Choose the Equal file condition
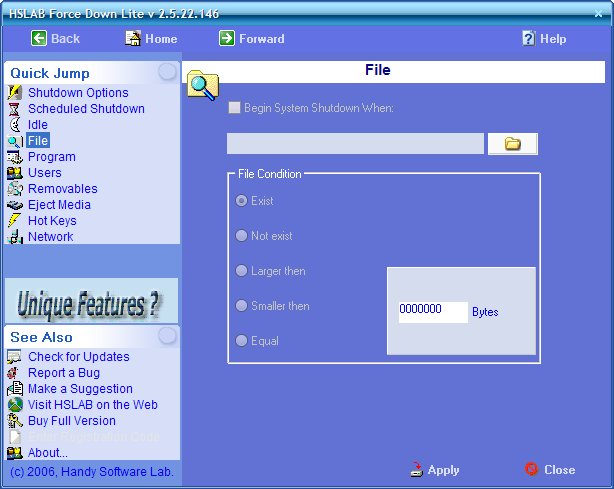614x489 pixels. [x=241, y=341]
